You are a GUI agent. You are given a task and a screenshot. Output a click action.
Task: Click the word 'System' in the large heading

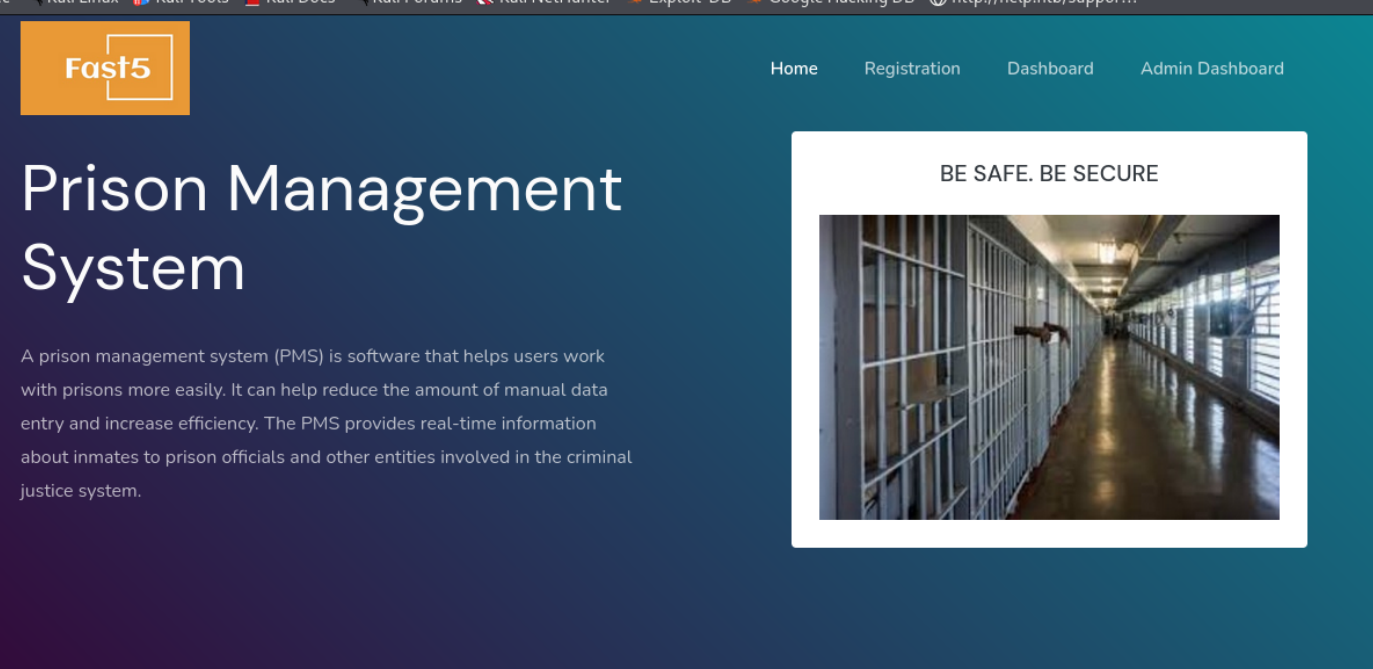tap(133, 268)
